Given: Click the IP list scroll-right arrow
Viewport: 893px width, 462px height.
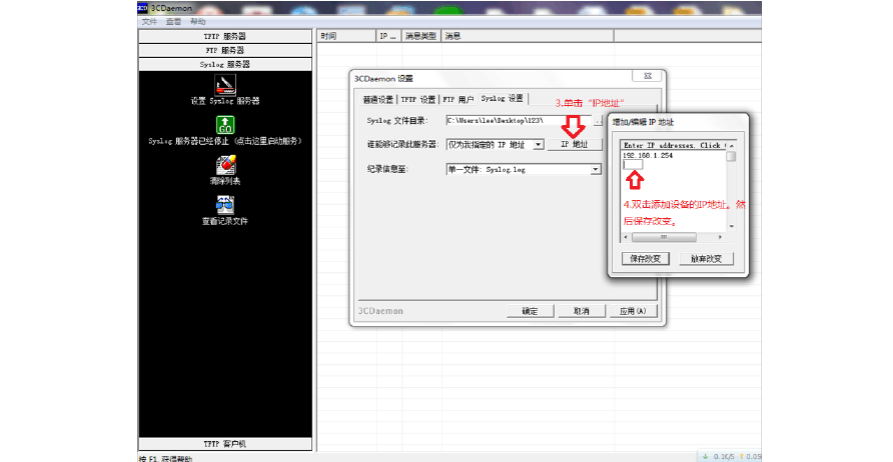Looking at the screenshot, I should pyautogui.click(x=720, y=237).
